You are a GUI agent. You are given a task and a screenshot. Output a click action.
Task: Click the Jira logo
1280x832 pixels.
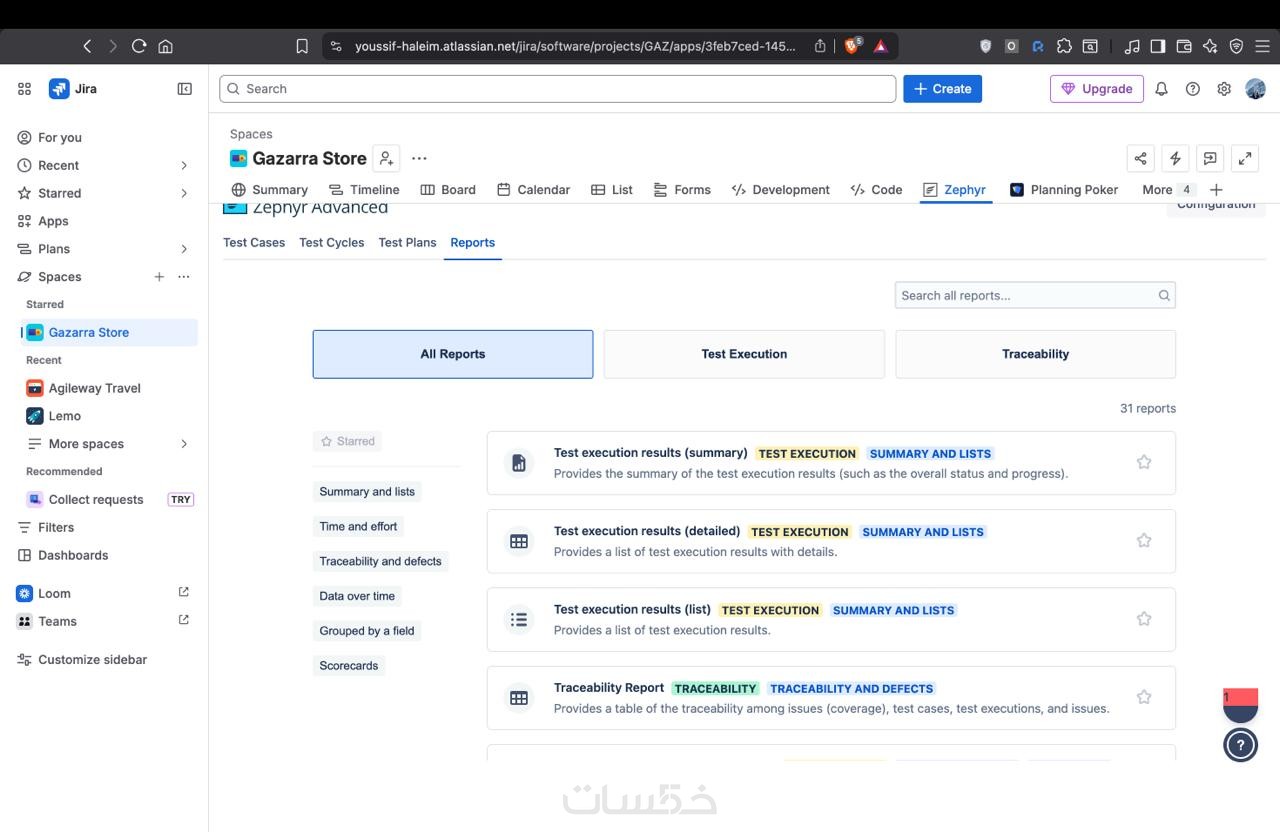[x=73, y=89]
